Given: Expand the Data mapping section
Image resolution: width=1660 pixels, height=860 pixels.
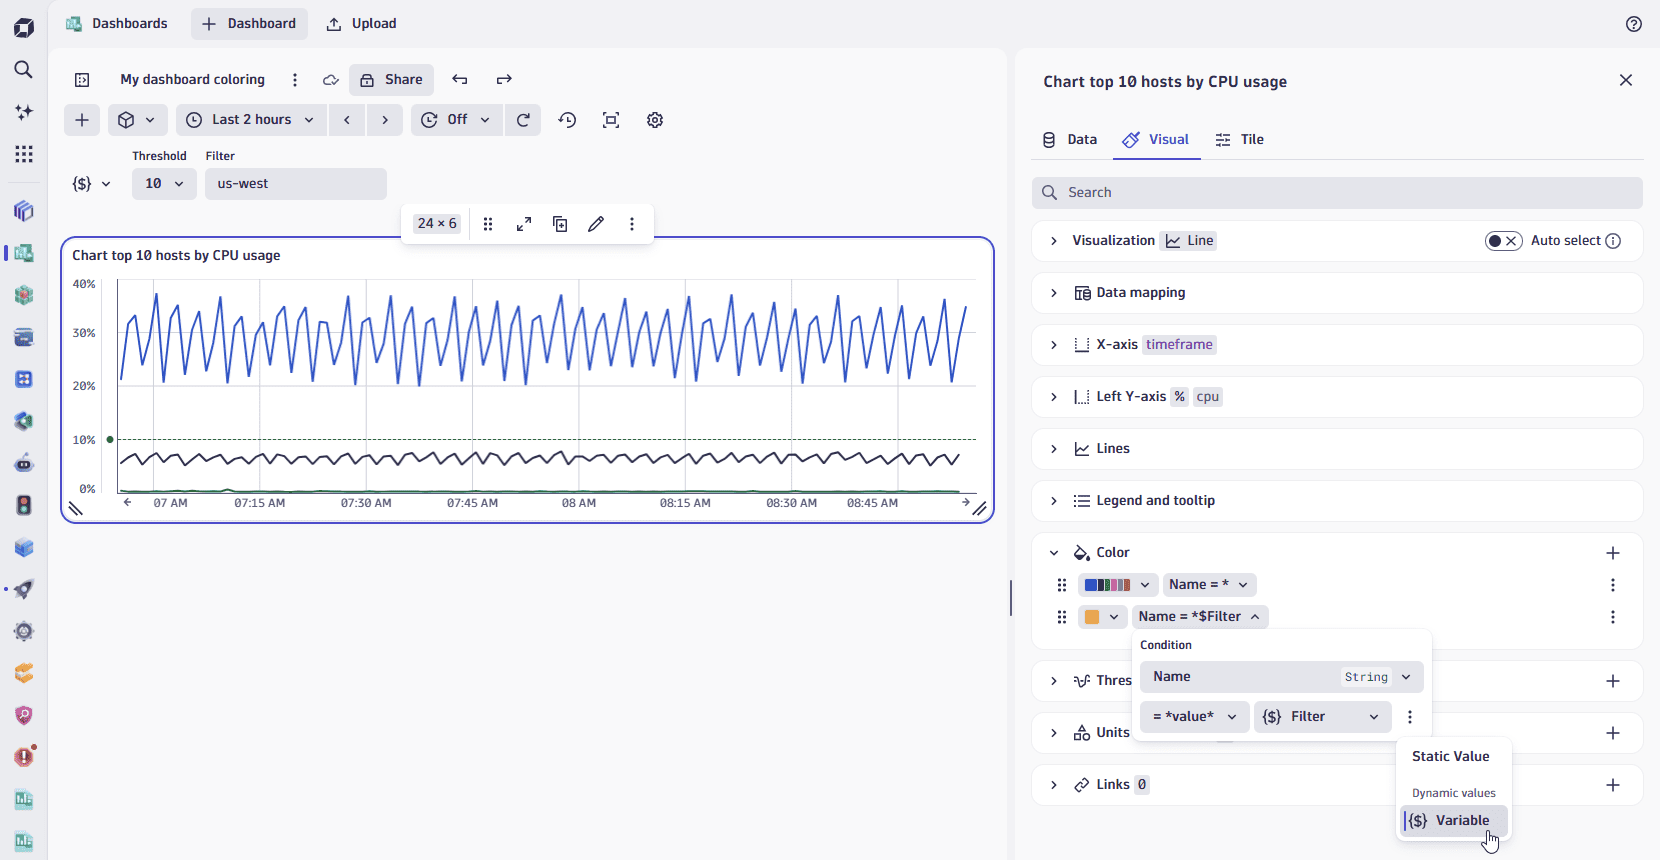Looking at the screenshot, I should (1054, 293).
